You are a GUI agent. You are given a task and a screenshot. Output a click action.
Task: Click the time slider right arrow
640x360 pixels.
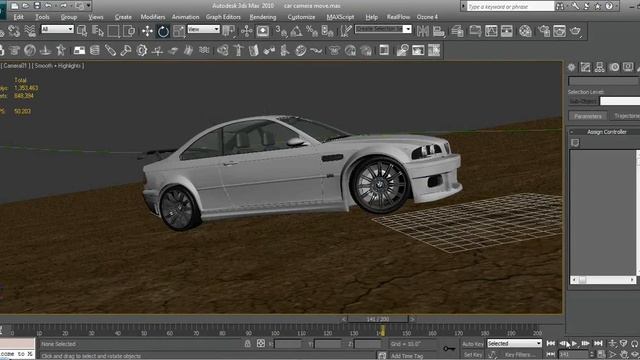click(x=412, y=319)
